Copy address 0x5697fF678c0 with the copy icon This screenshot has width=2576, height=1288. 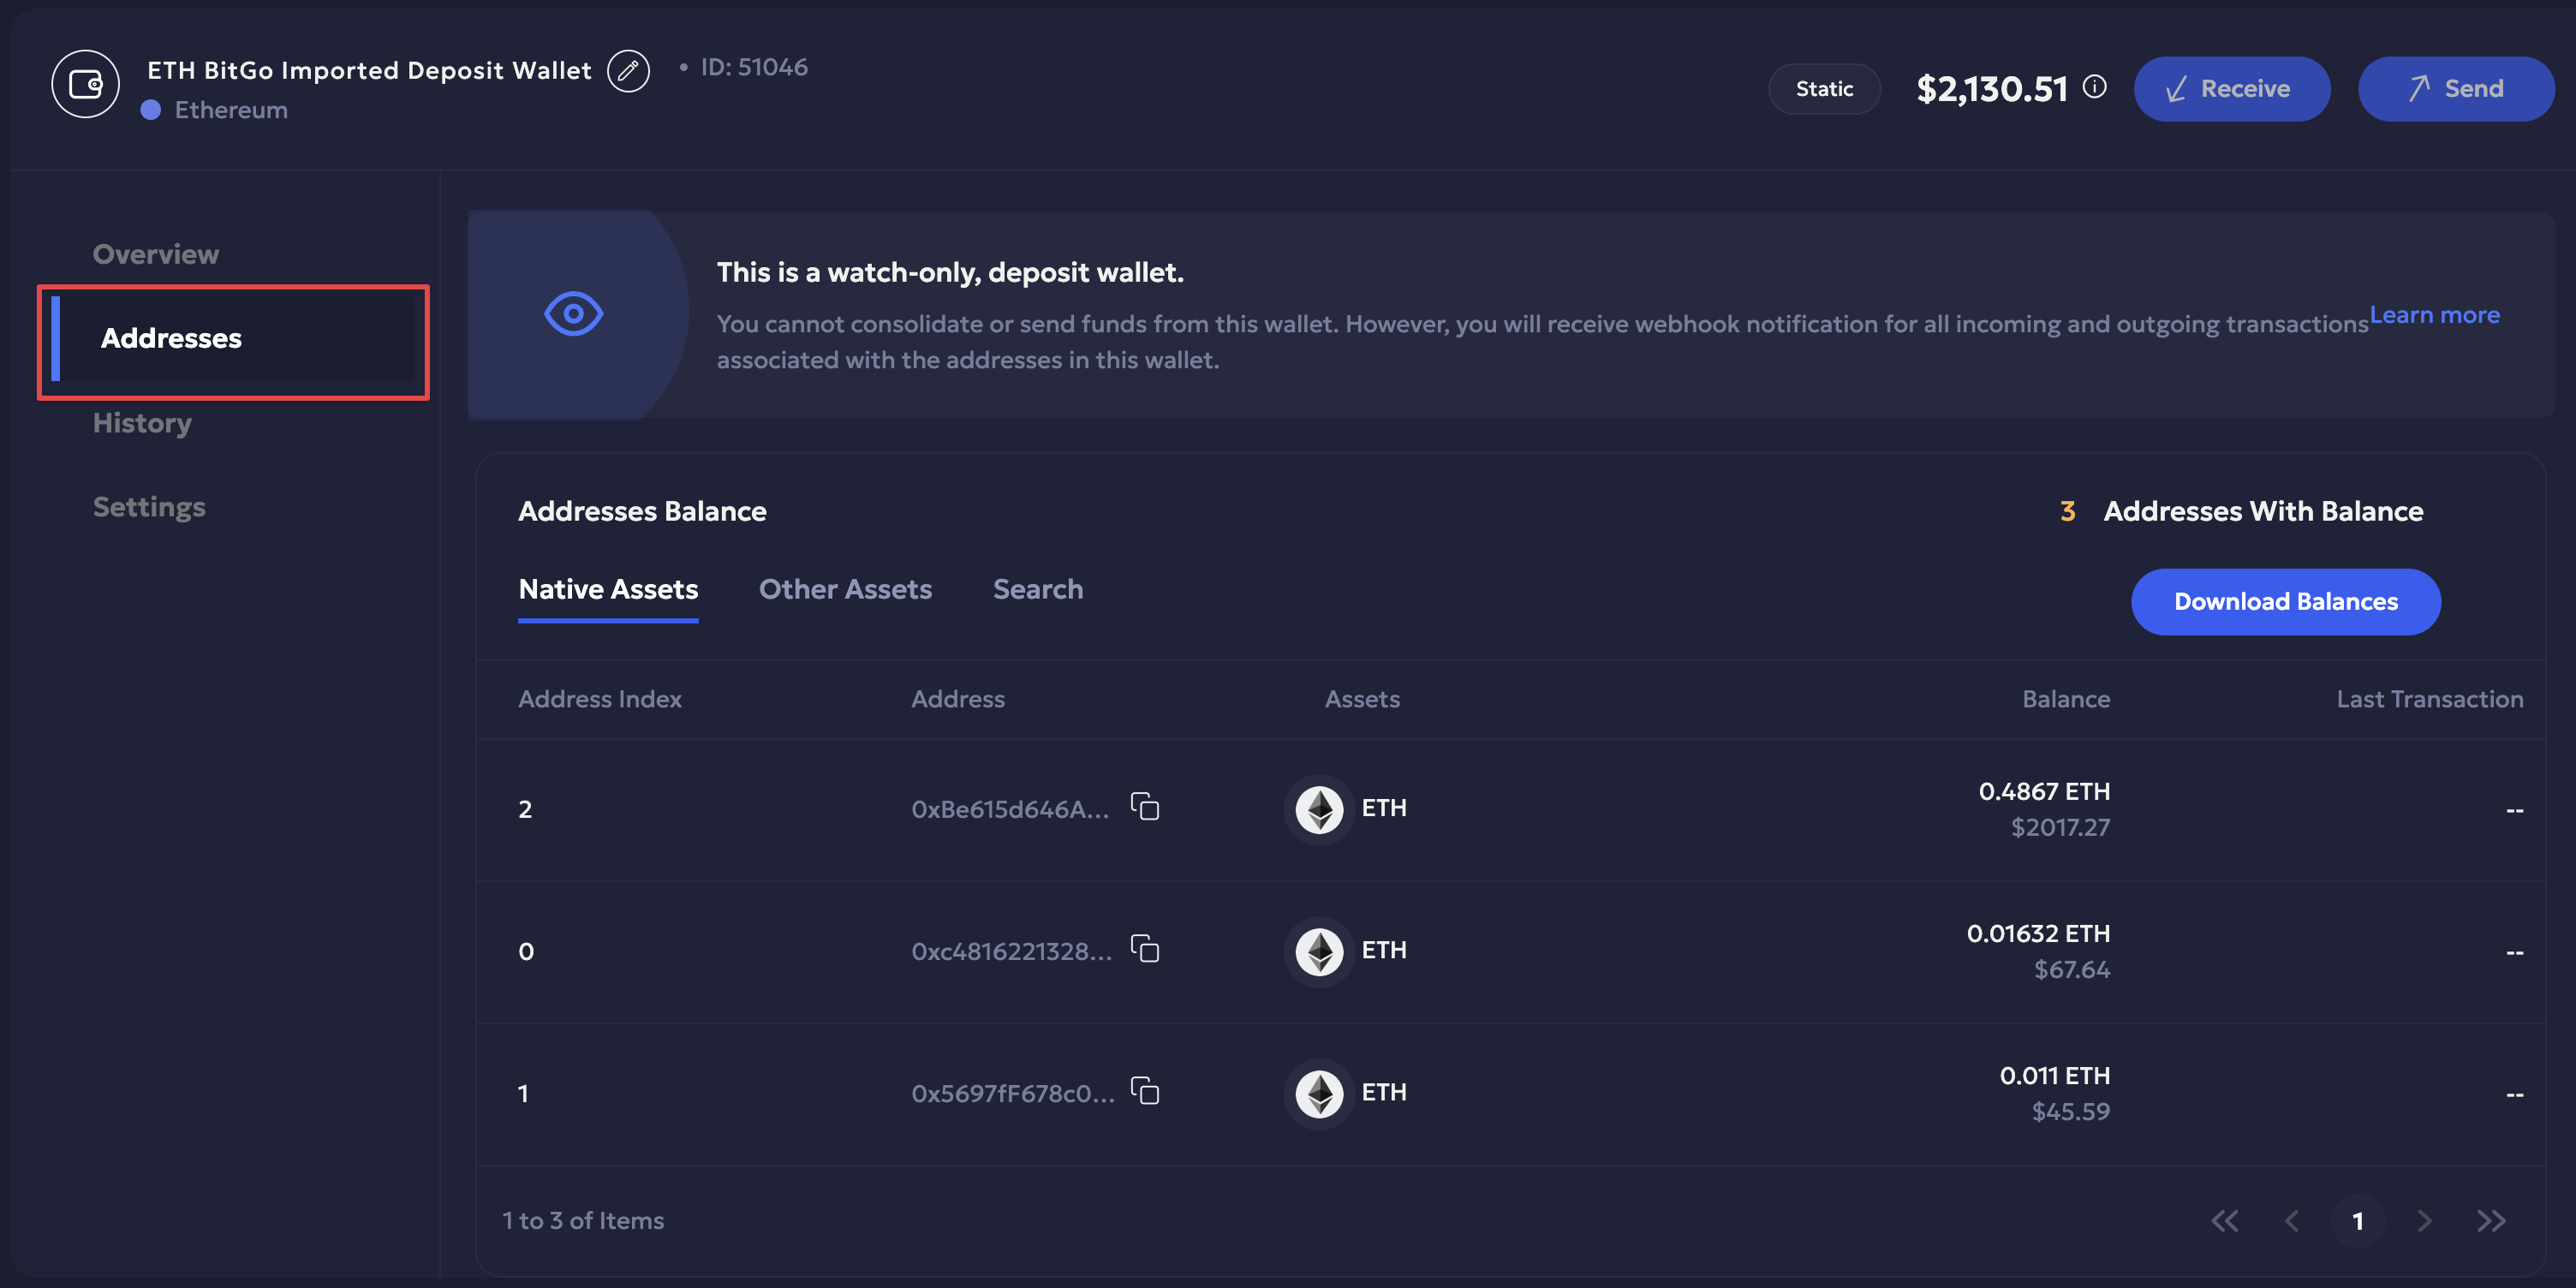pyautogui.click(x=1145, y=1090)
